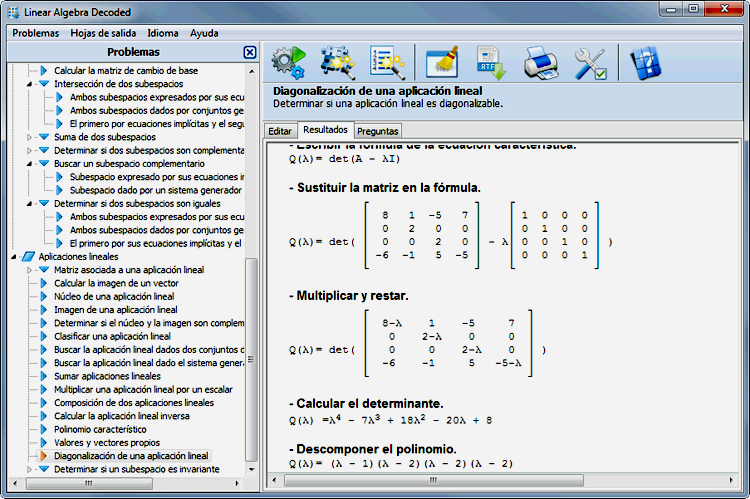
Task: Expand Determinar si un subespacio es invariante
Action: (29, 469)
